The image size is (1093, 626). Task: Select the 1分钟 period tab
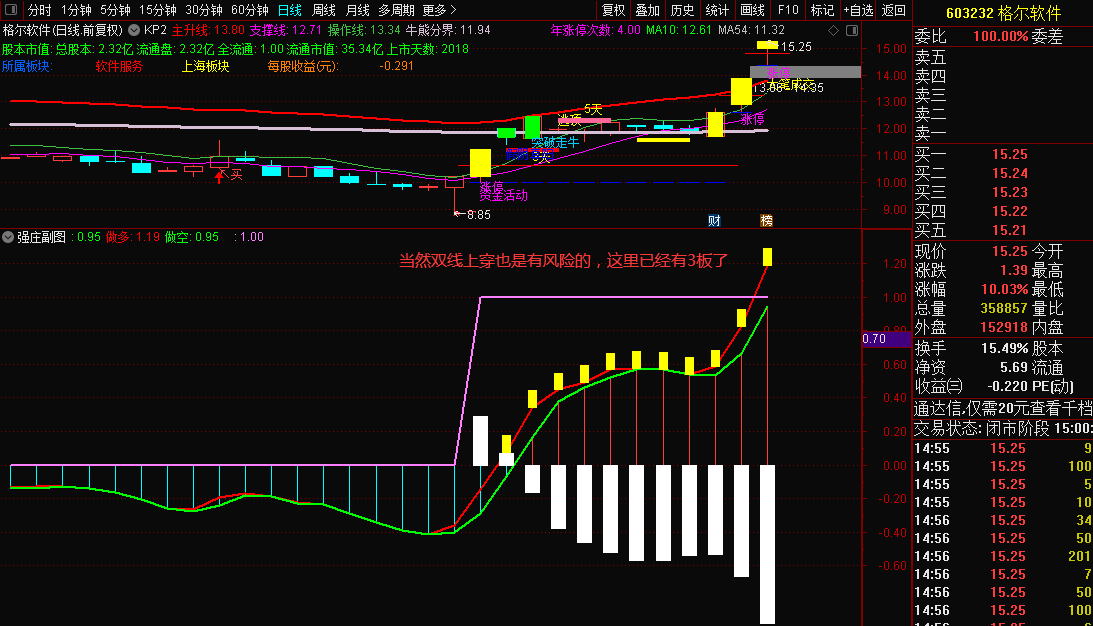(76, 10)
